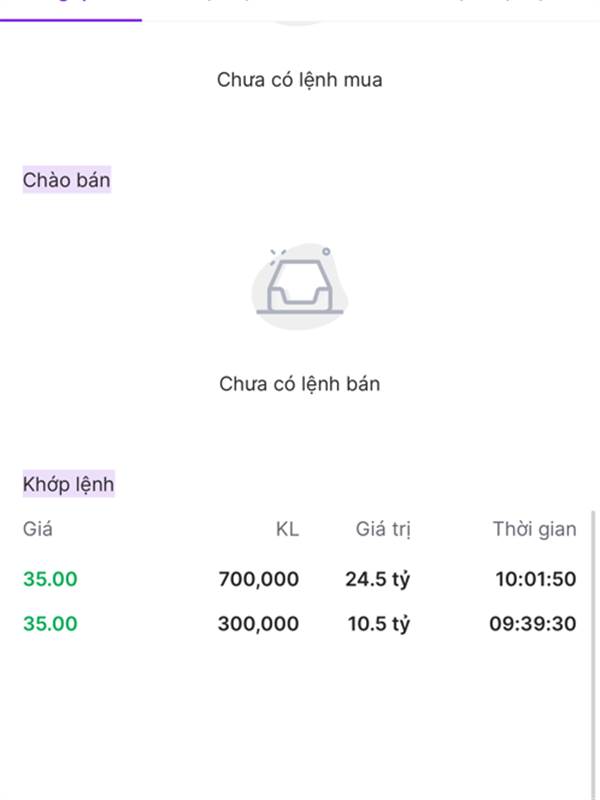Tap the 700,000 volume cell

click(x=259, y=579)
